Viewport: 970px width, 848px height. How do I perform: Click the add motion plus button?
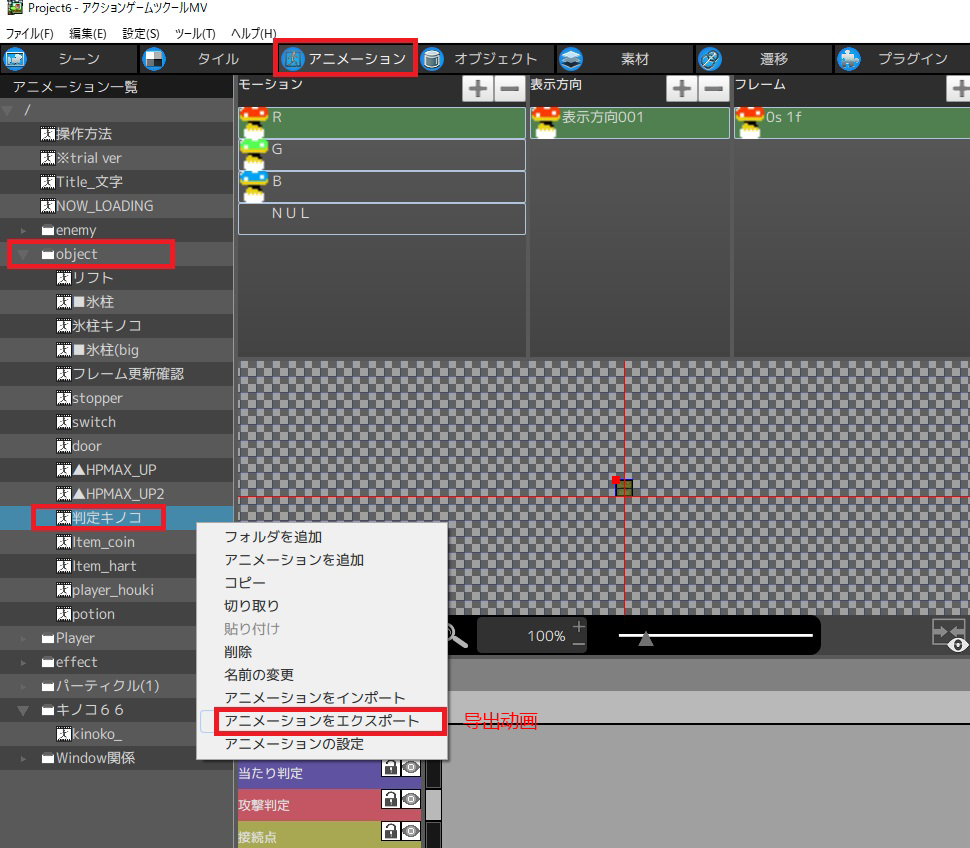click(x=478, y=89)
